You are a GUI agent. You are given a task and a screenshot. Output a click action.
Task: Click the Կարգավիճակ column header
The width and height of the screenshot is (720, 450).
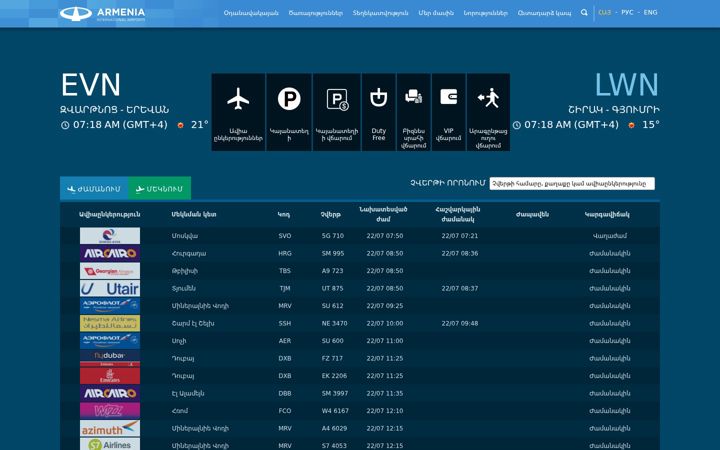(607, 214)
